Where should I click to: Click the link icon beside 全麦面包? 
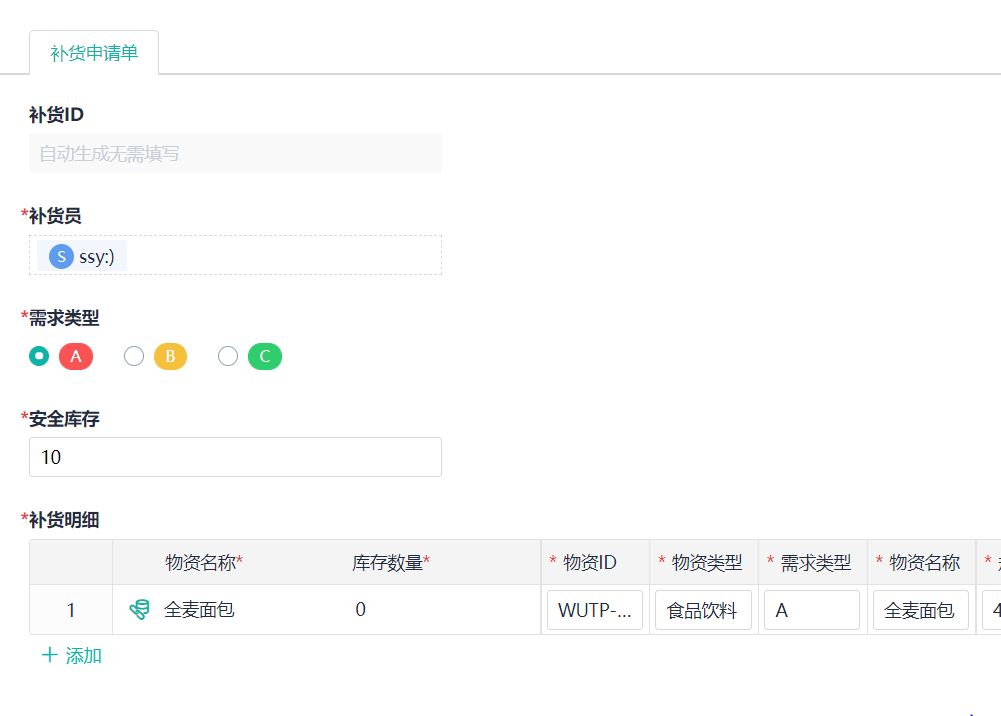coord(139,609)
